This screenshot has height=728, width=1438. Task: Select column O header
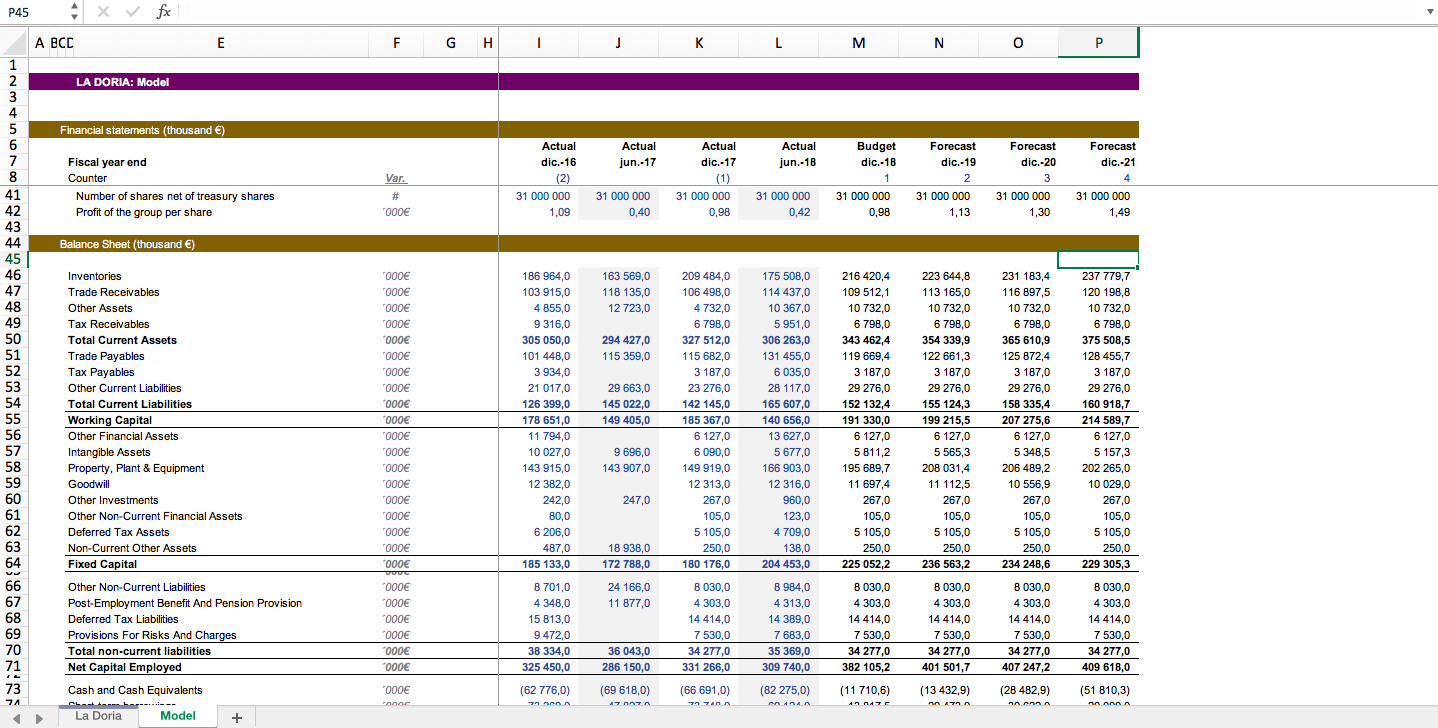click(x=1019, y=43)
